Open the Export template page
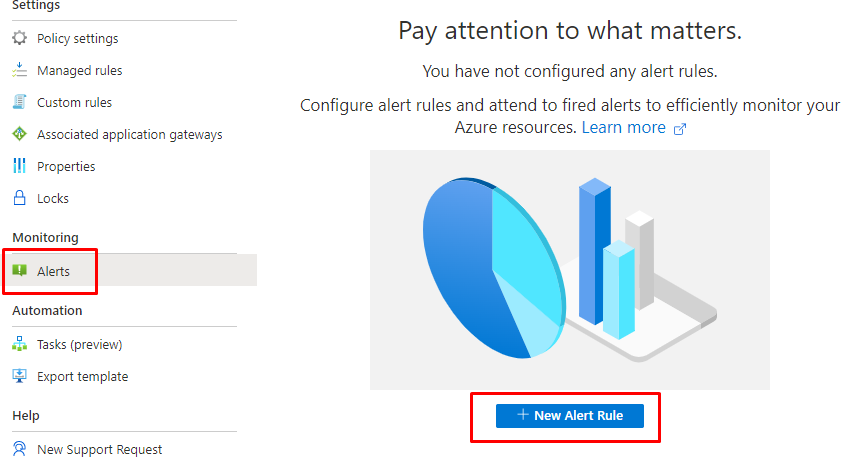The height and width of the screenshot is (474, 848). [x=82, y=377]
